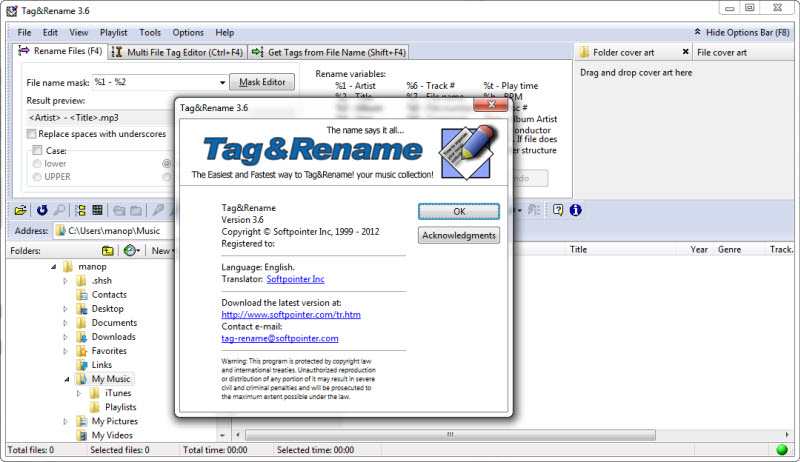This screenshot has height=462, width=800.
Task: Switch to Multi File Tag Editor tab
Action: tap(178, 52)
